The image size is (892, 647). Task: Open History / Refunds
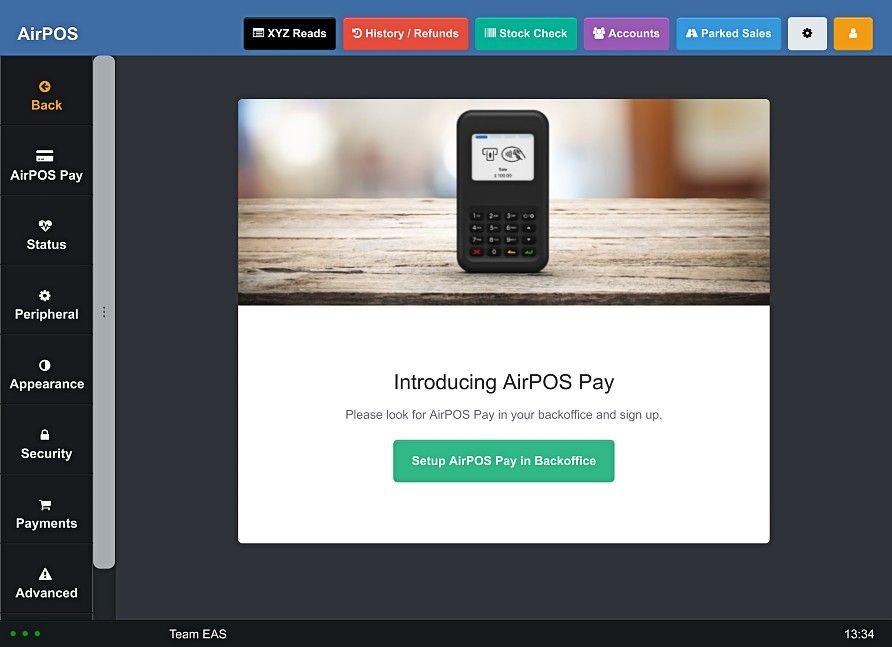(405, 34)
